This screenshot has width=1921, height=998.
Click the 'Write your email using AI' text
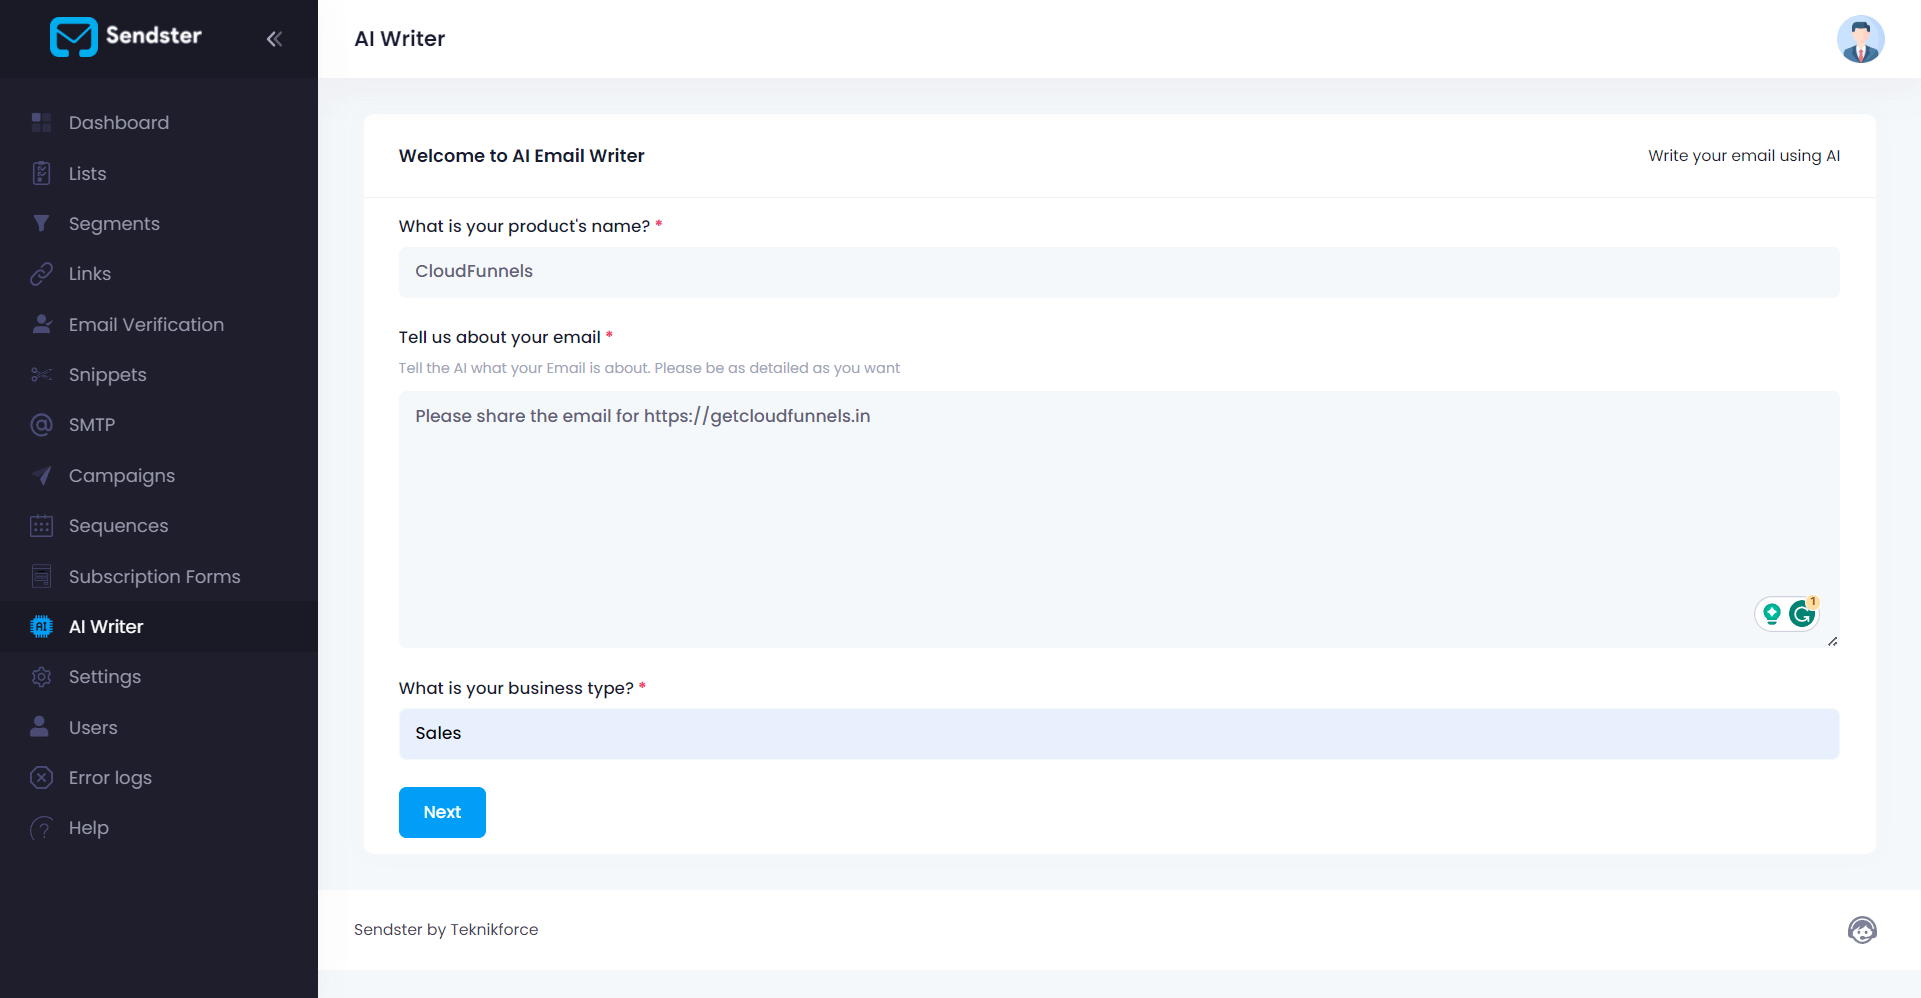[1744, 156]
